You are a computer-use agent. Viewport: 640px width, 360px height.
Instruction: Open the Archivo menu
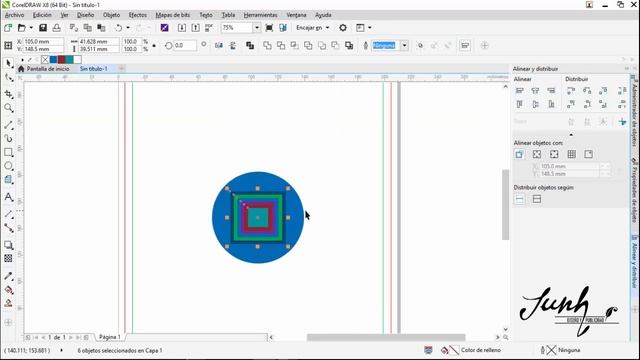click(x=14, y=15)
